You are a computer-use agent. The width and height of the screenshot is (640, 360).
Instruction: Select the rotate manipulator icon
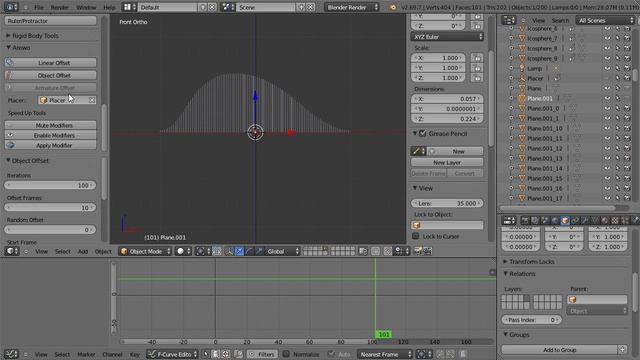pos(249,251)
